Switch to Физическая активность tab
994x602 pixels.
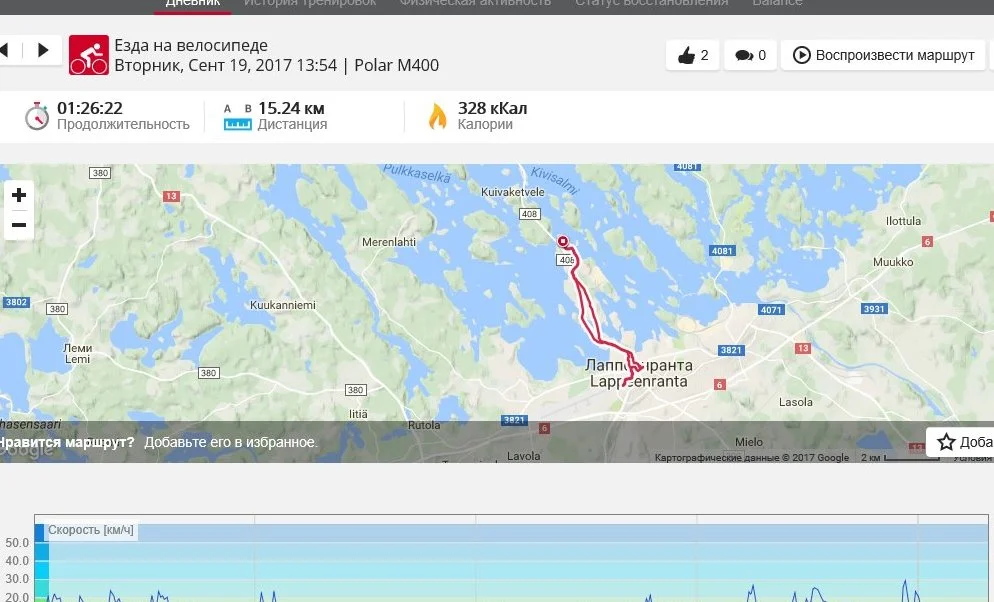point(475,3)
